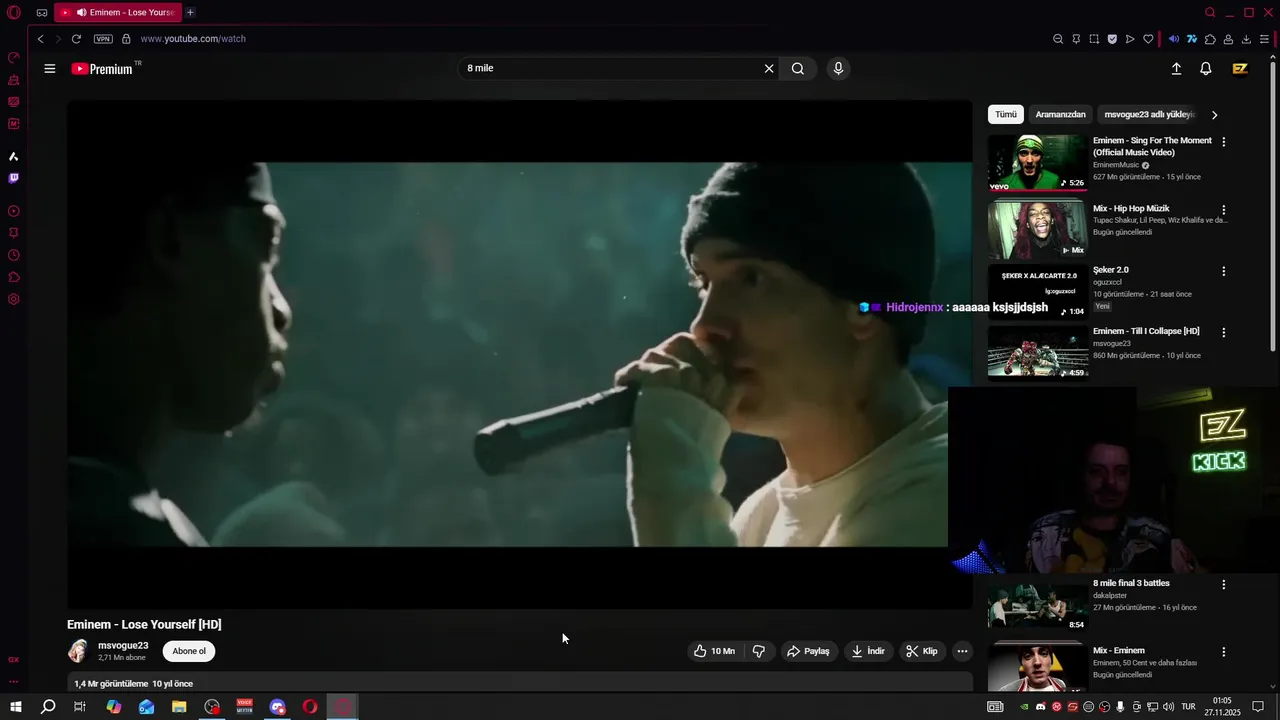Open the YouTube guide hamburger menu
Screen dimensions: 1280x720
coord(49,69)
